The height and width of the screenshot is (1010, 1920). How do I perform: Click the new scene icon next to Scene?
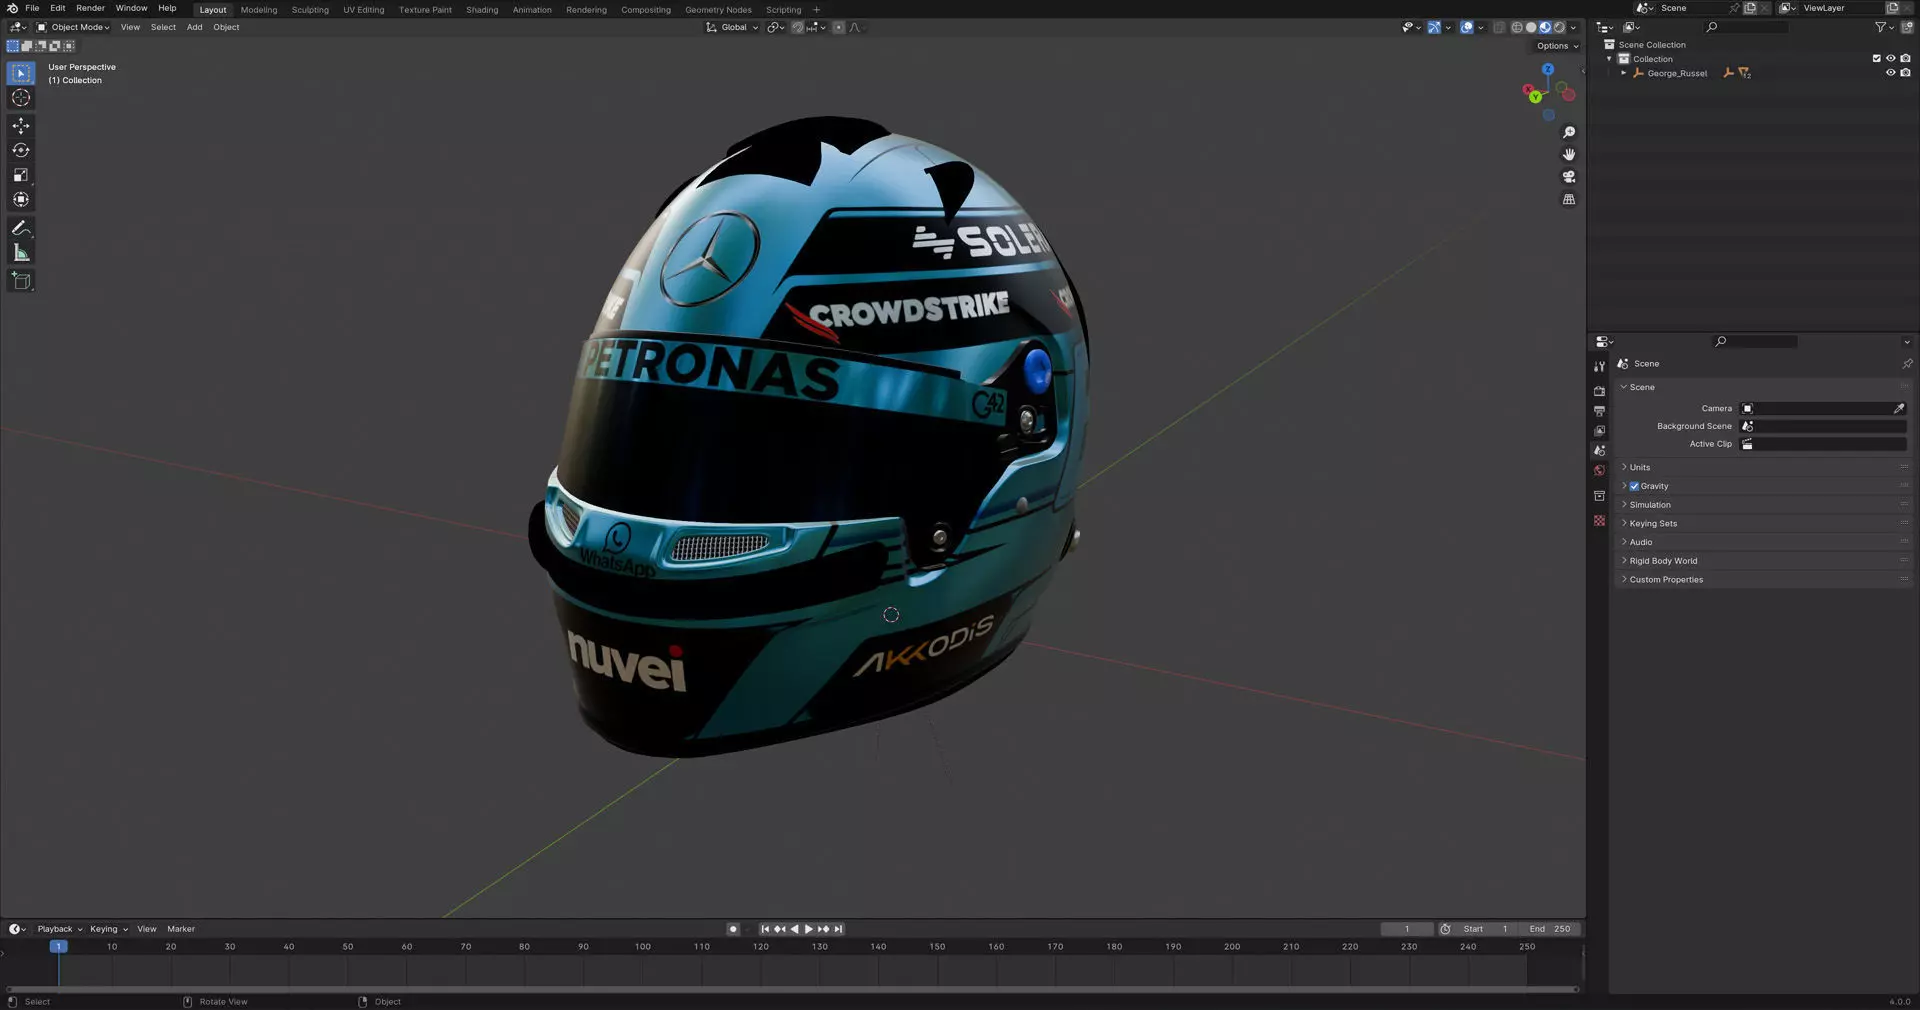(1750, 8)
